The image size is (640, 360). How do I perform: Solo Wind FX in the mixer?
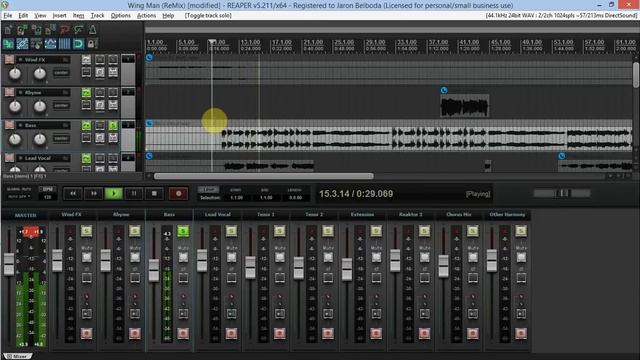coord(87,231)
